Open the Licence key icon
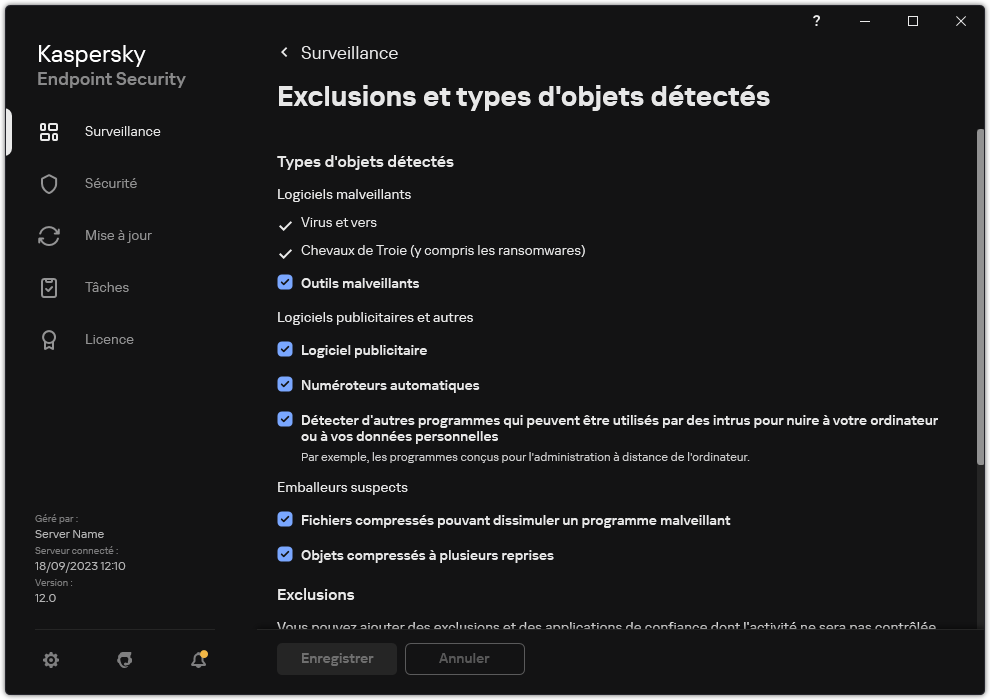 click(x=48, y=339)
